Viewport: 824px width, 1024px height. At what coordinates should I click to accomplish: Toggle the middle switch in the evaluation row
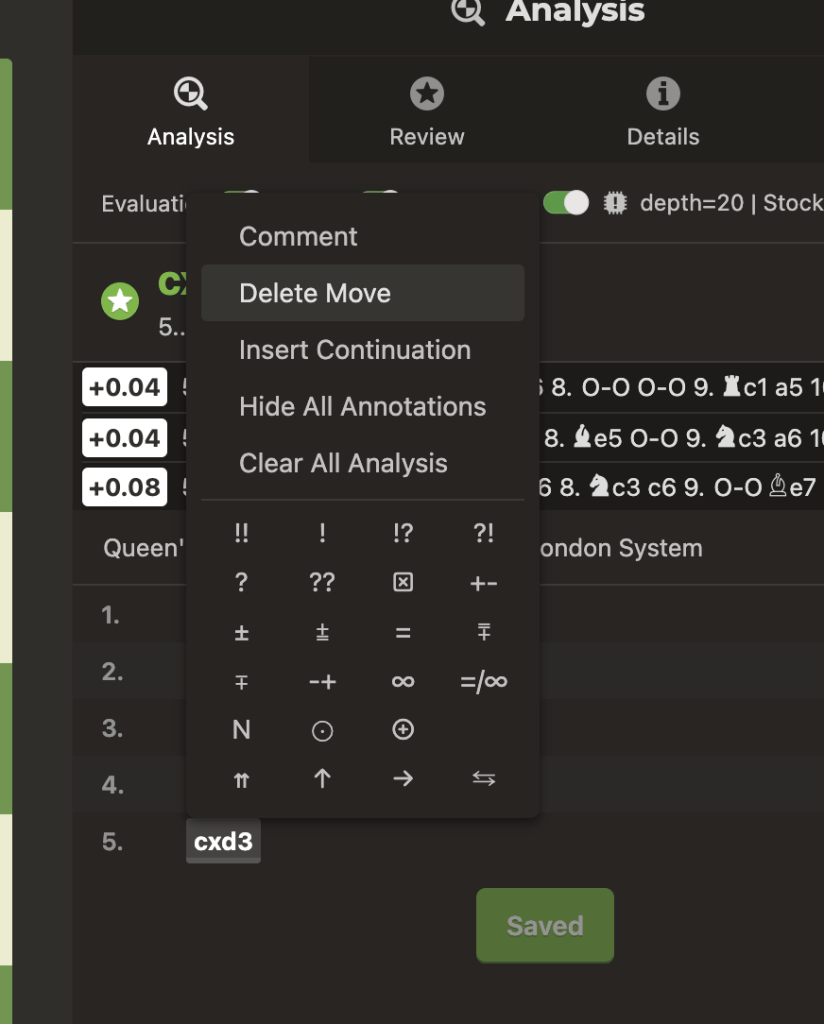point(381,195)
